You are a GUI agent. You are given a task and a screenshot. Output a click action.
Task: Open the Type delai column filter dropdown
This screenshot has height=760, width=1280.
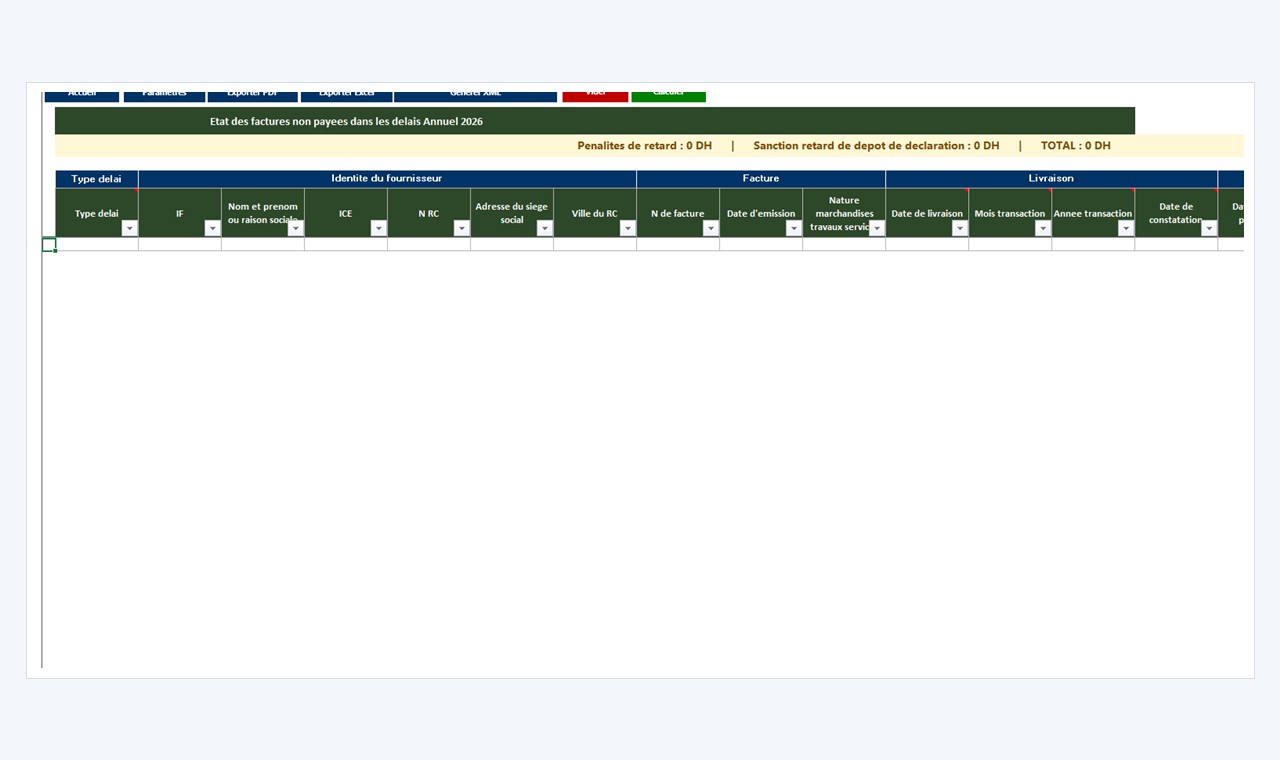pos(129,228)
